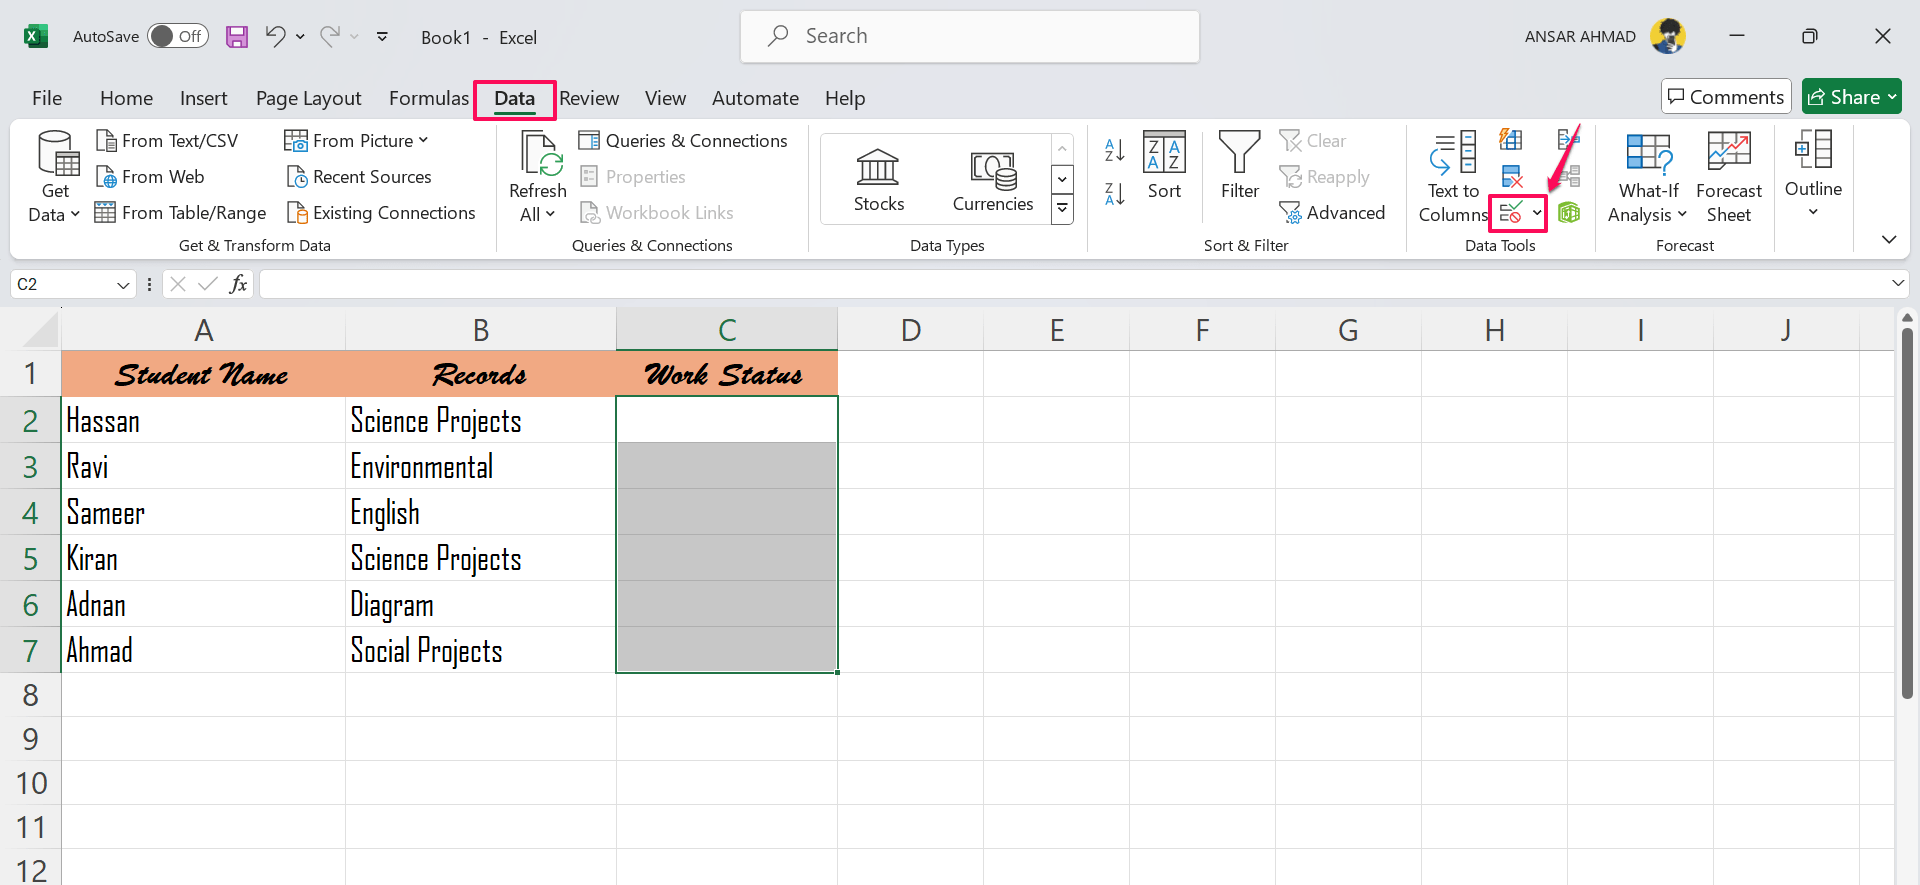Switch to the Page Layout tab
This screenshot has height=885, width=1920.
tap(309, 98)
